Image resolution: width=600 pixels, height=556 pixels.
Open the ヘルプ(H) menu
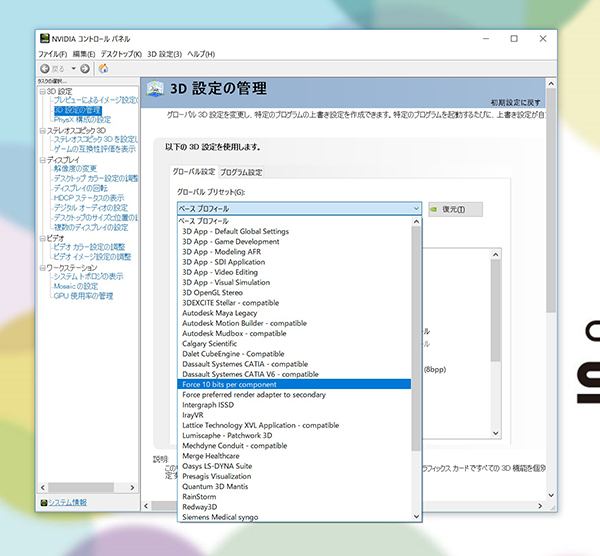(201, 54)
